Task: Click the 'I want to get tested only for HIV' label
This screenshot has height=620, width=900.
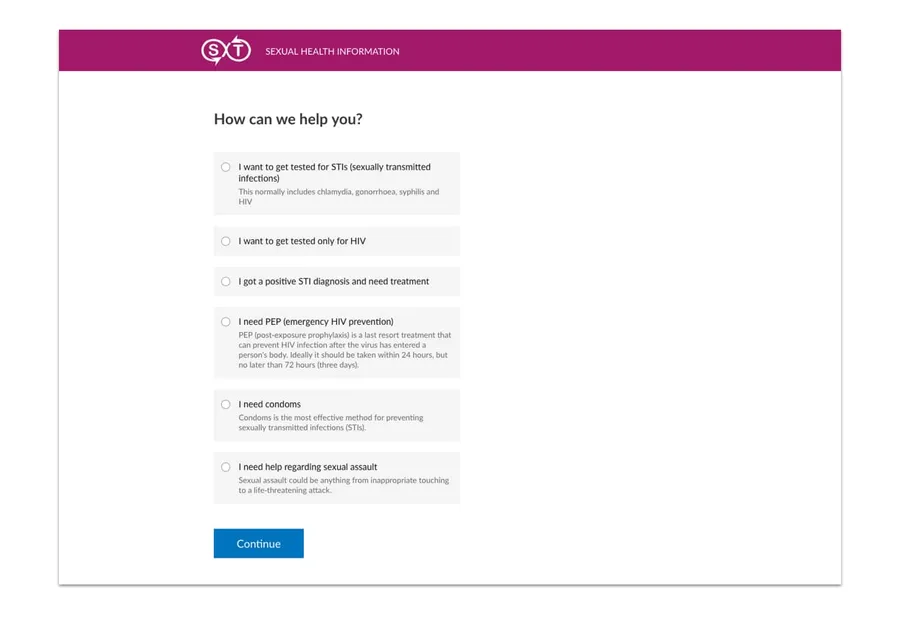Action: click(x=302, y=241)
